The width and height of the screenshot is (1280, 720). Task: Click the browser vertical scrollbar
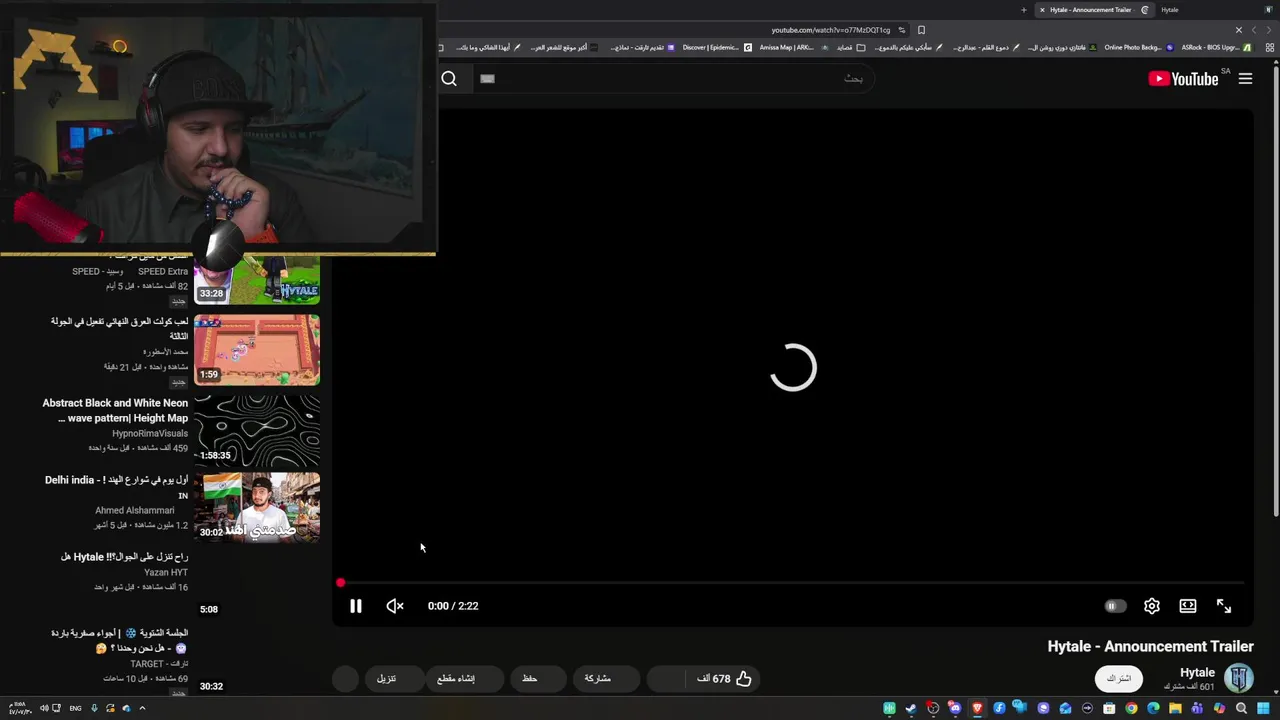[1274, 290]
